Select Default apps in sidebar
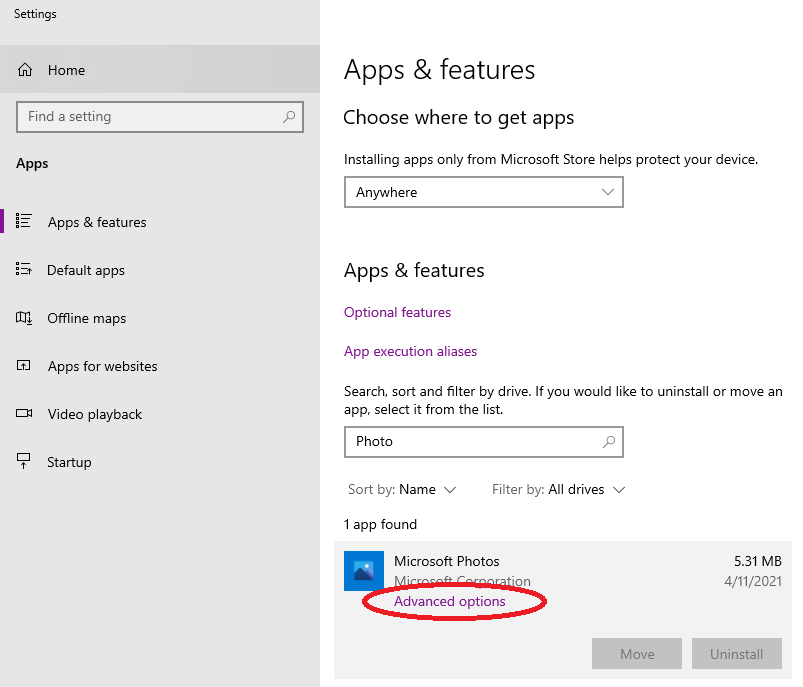The image size is (803, 687). (x=86, y=270)
